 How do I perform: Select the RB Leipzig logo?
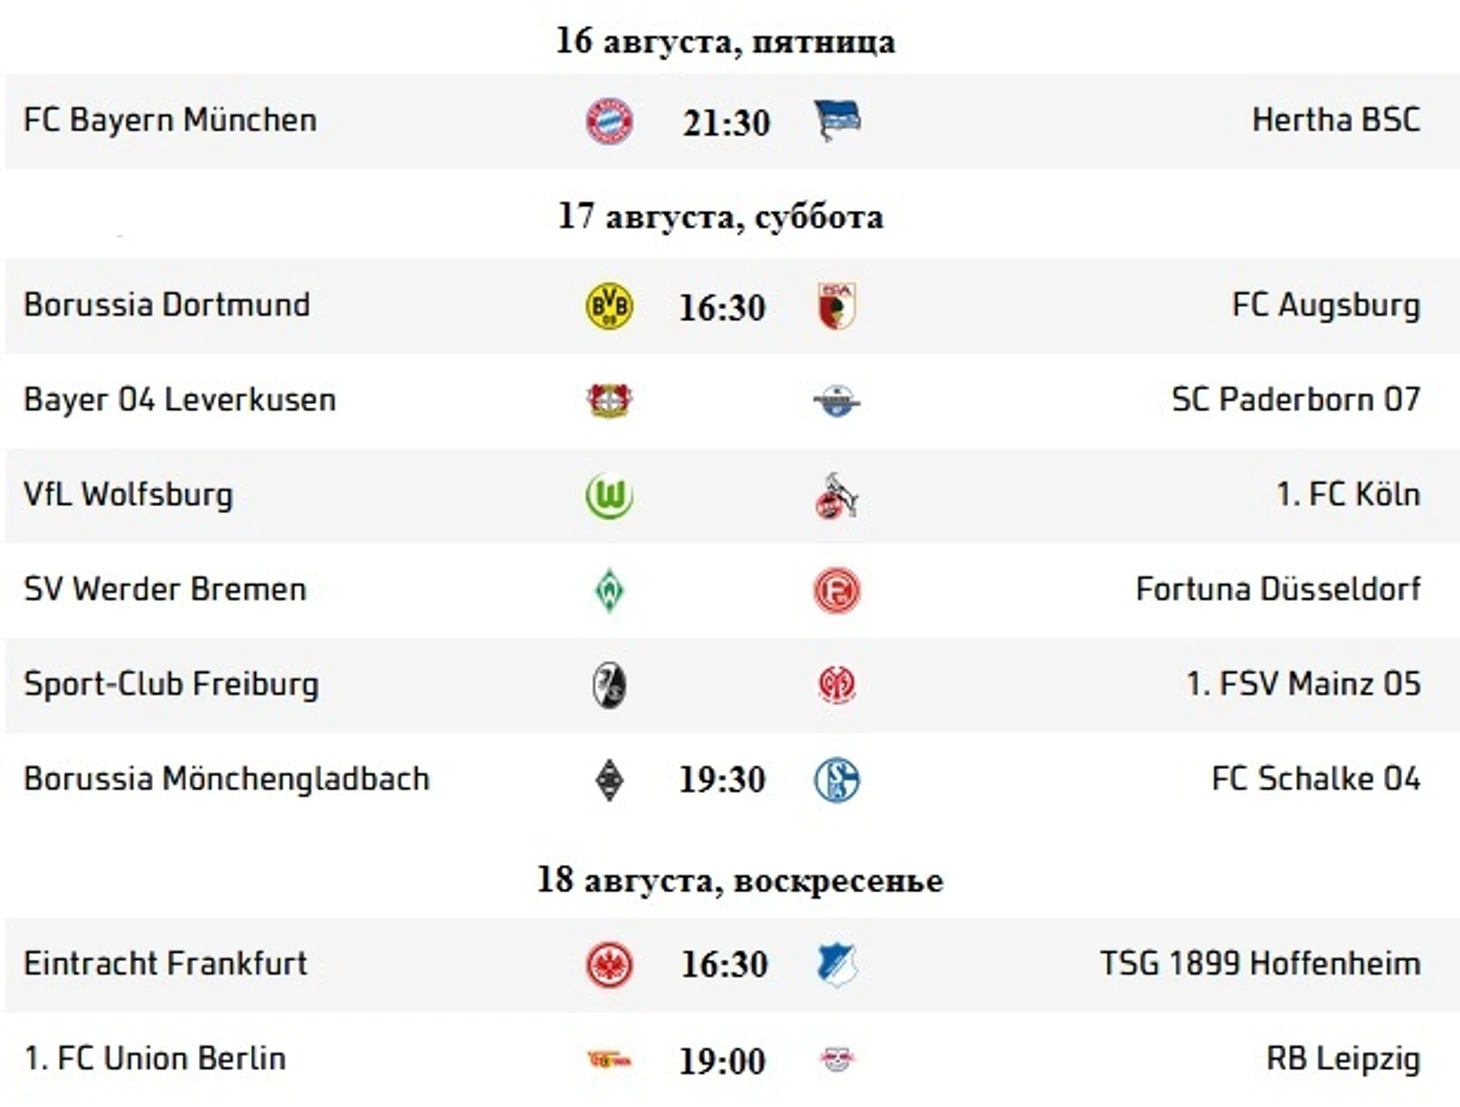(837, 1059)
